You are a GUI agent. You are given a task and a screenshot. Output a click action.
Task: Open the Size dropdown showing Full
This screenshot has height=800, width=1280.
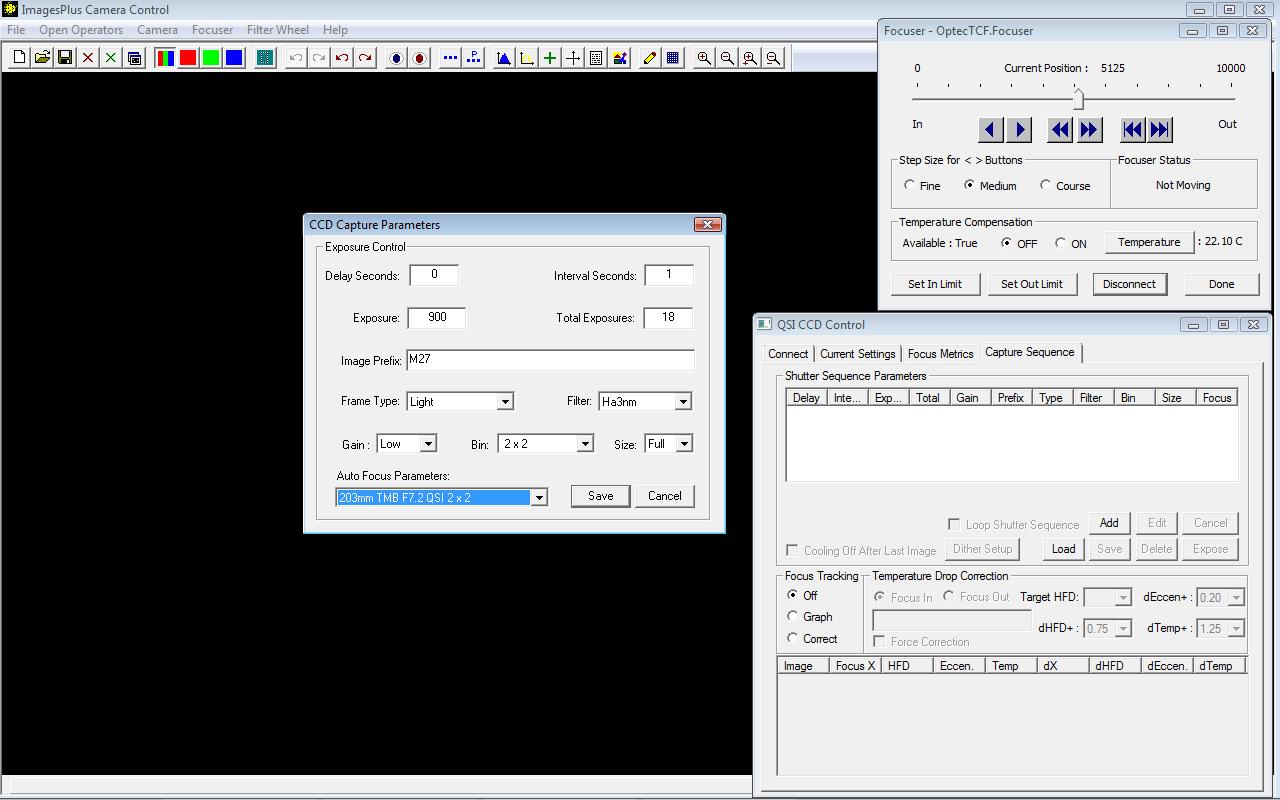(683, 444)
